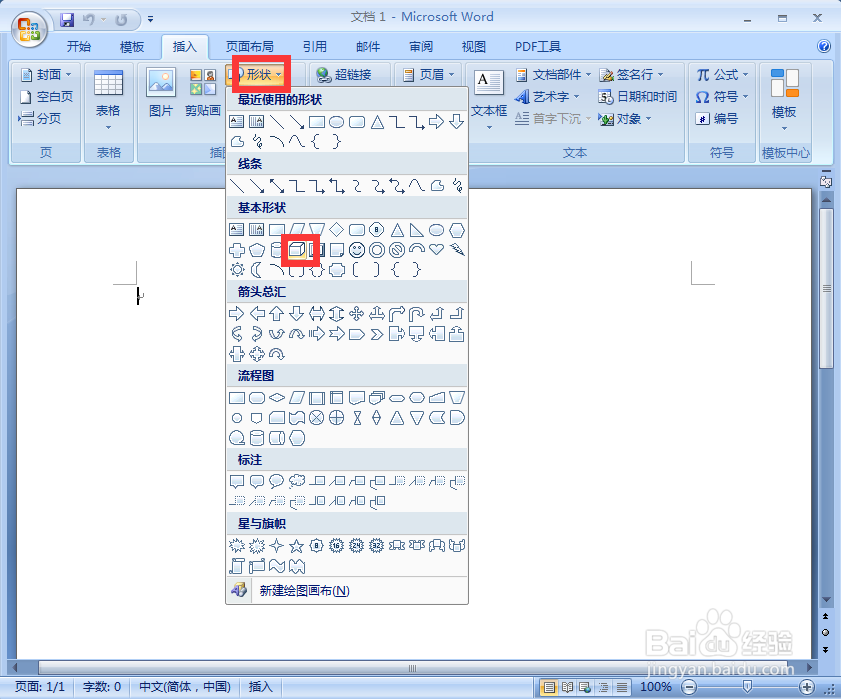Choose the 4-point star shape

(277, 546)
